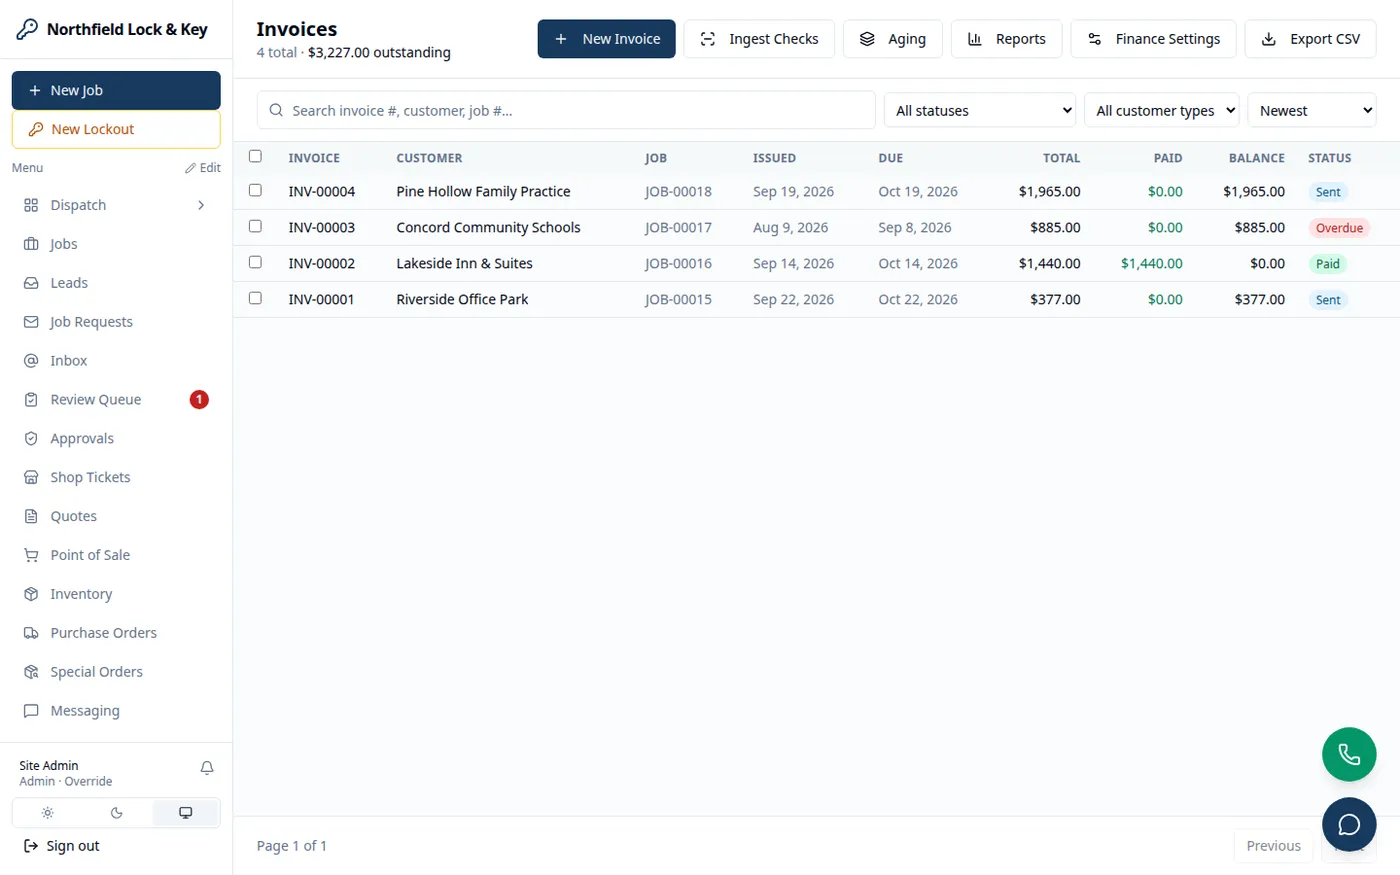Image resolution: width=1400 pixels, height=875 pixels.
Task: Toggle the select-all invoices checkbox
Action: (x=255, y=156)
